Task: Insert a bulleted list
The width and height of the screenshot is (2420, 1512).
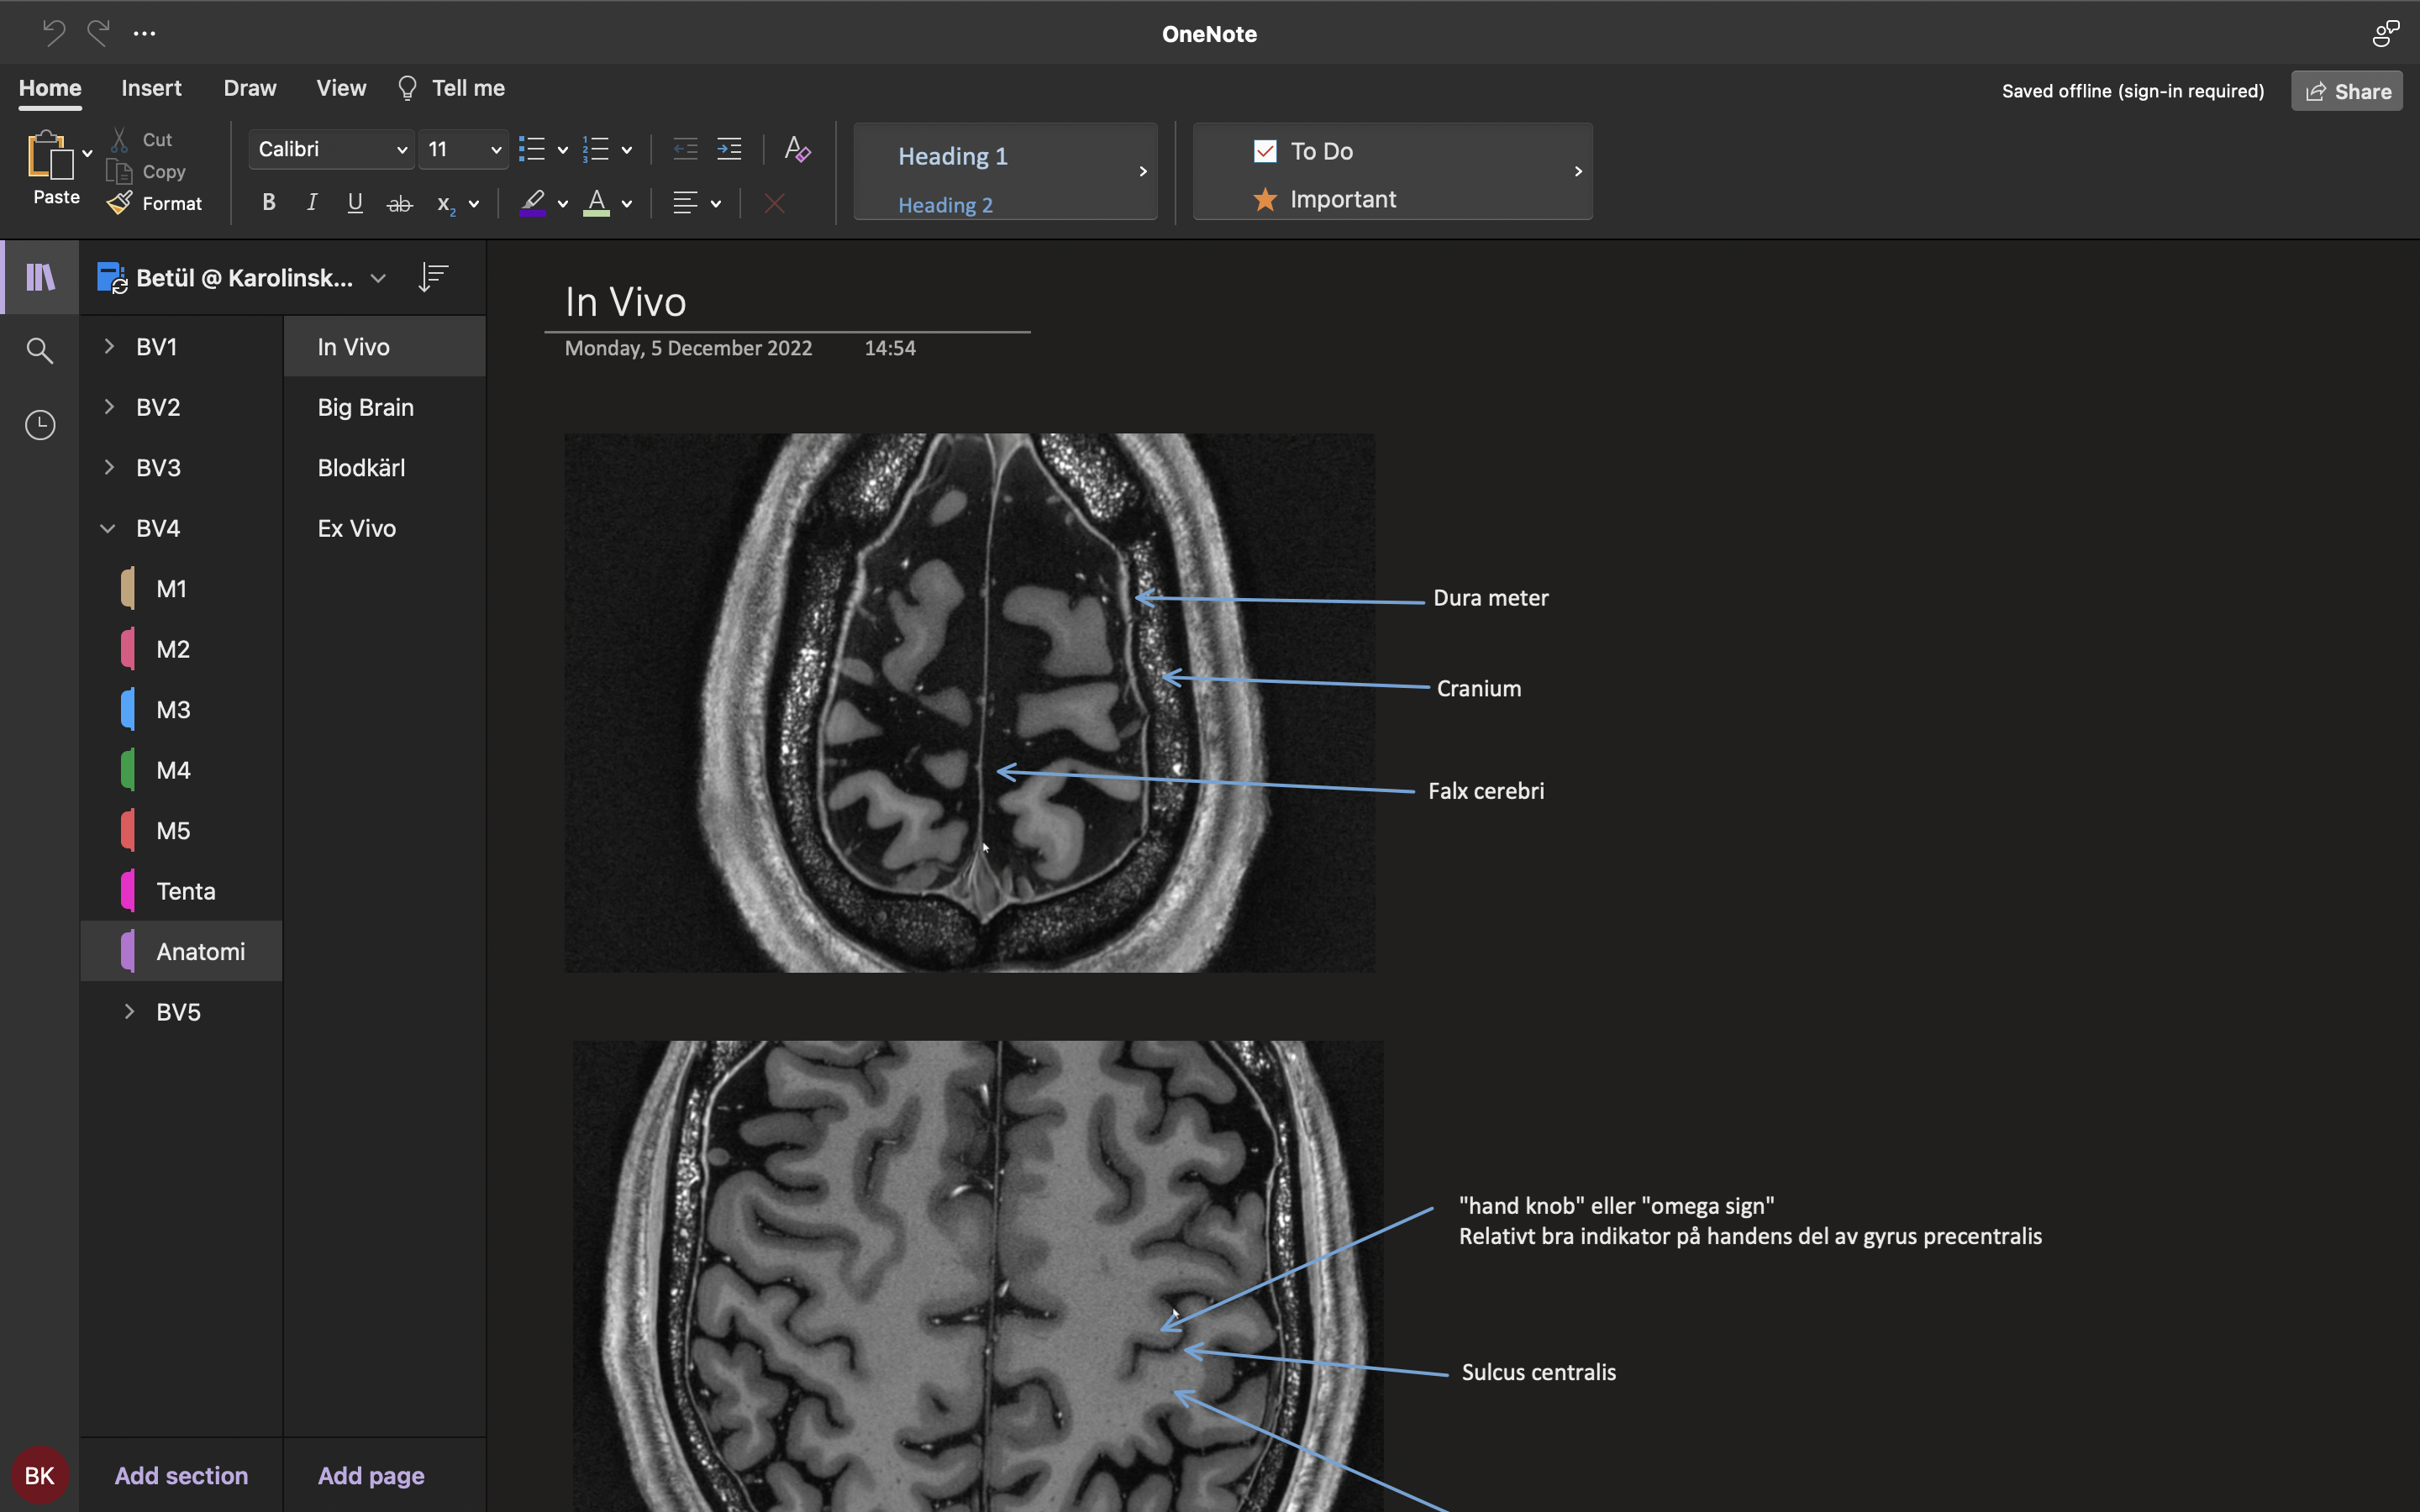Action: click(532, 149)
